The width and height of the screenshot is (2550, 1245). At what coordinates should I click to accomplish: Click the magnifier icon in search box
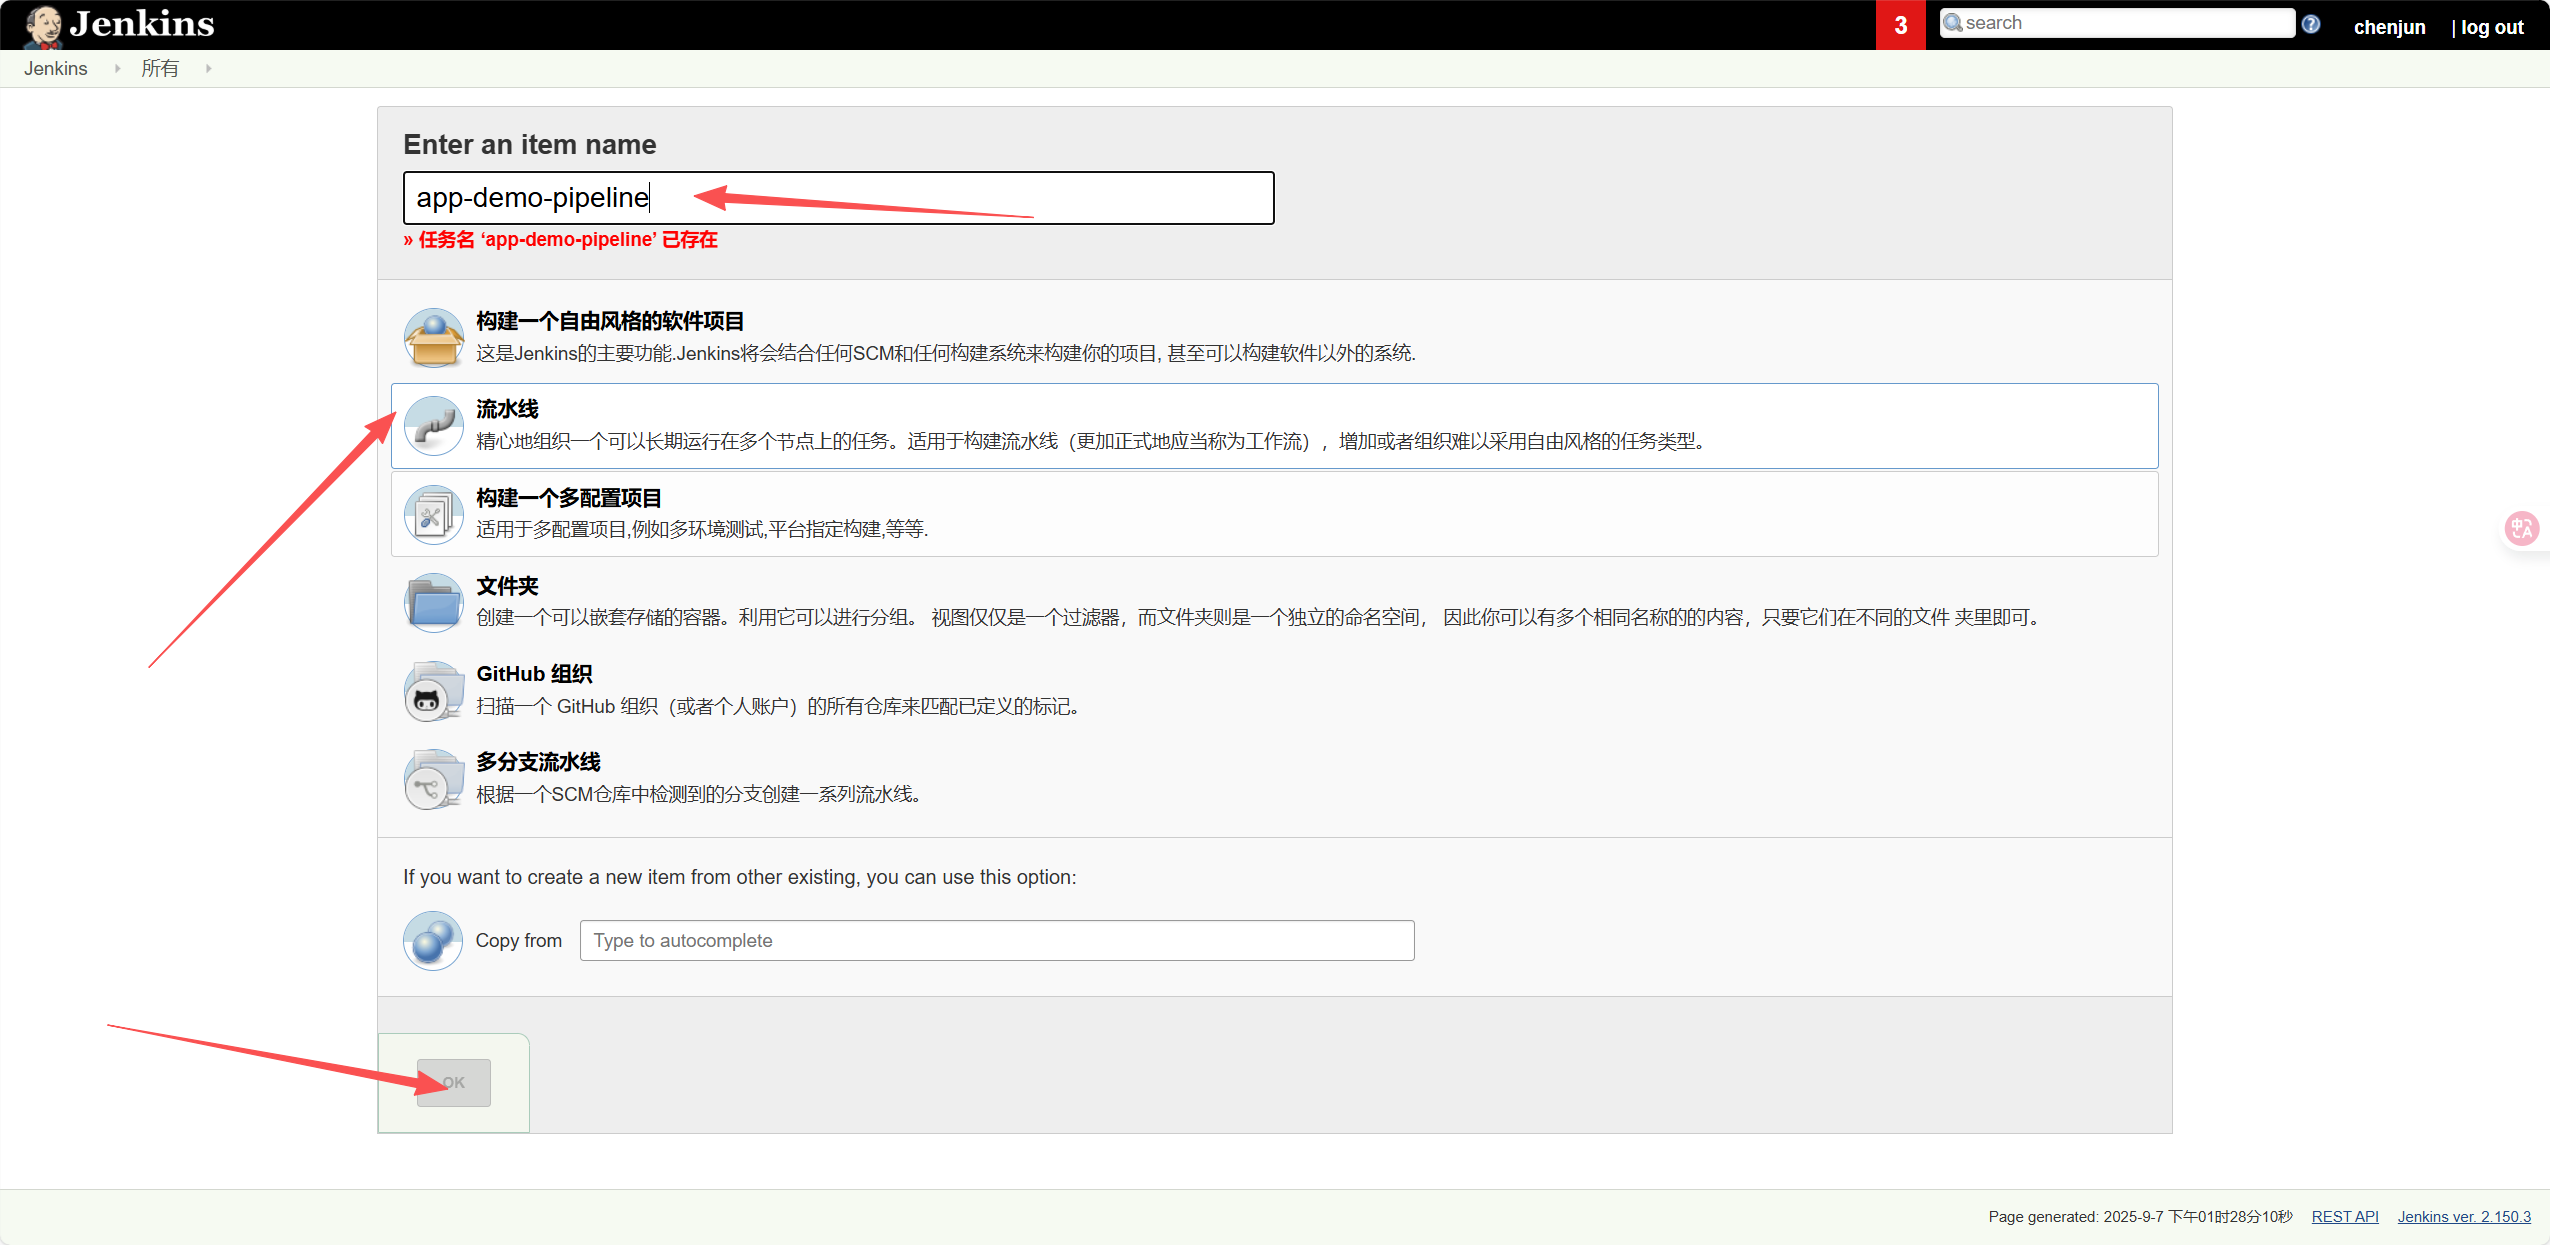coord(1952,23)
